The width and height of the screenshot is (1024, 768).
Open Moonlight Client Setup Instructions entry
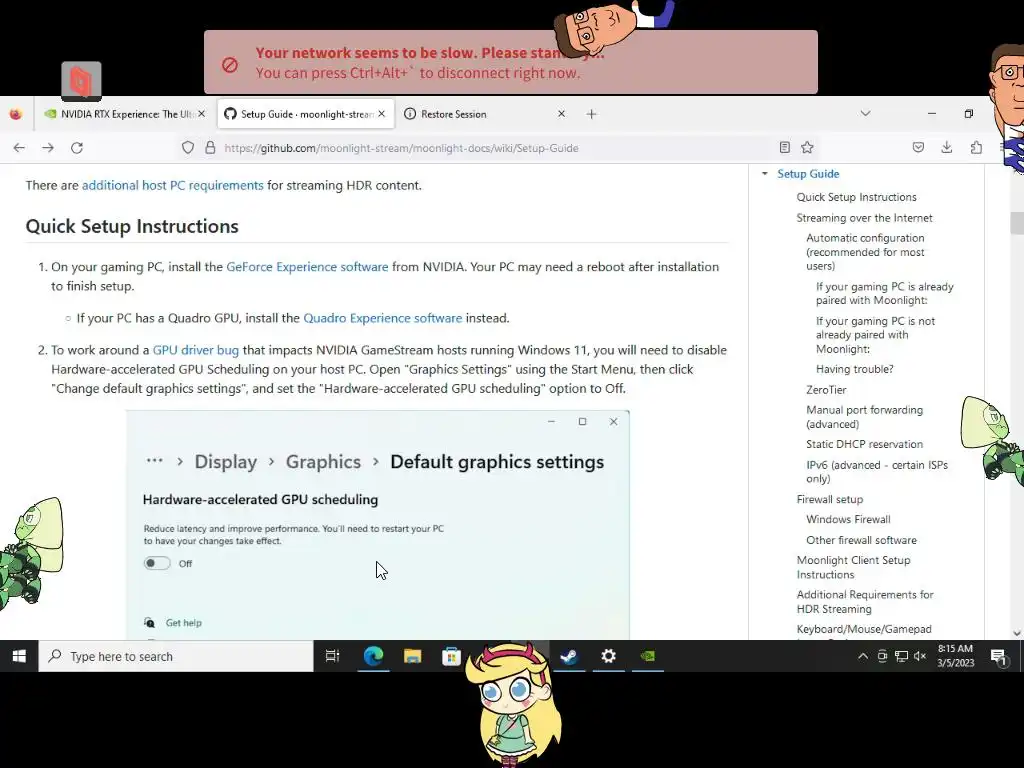853,568
